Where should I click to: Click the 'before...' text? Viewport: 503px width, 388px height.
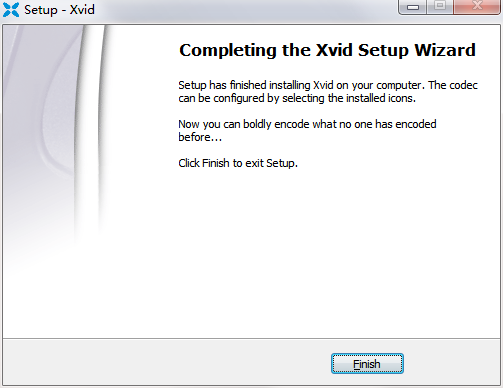(200, 137)
